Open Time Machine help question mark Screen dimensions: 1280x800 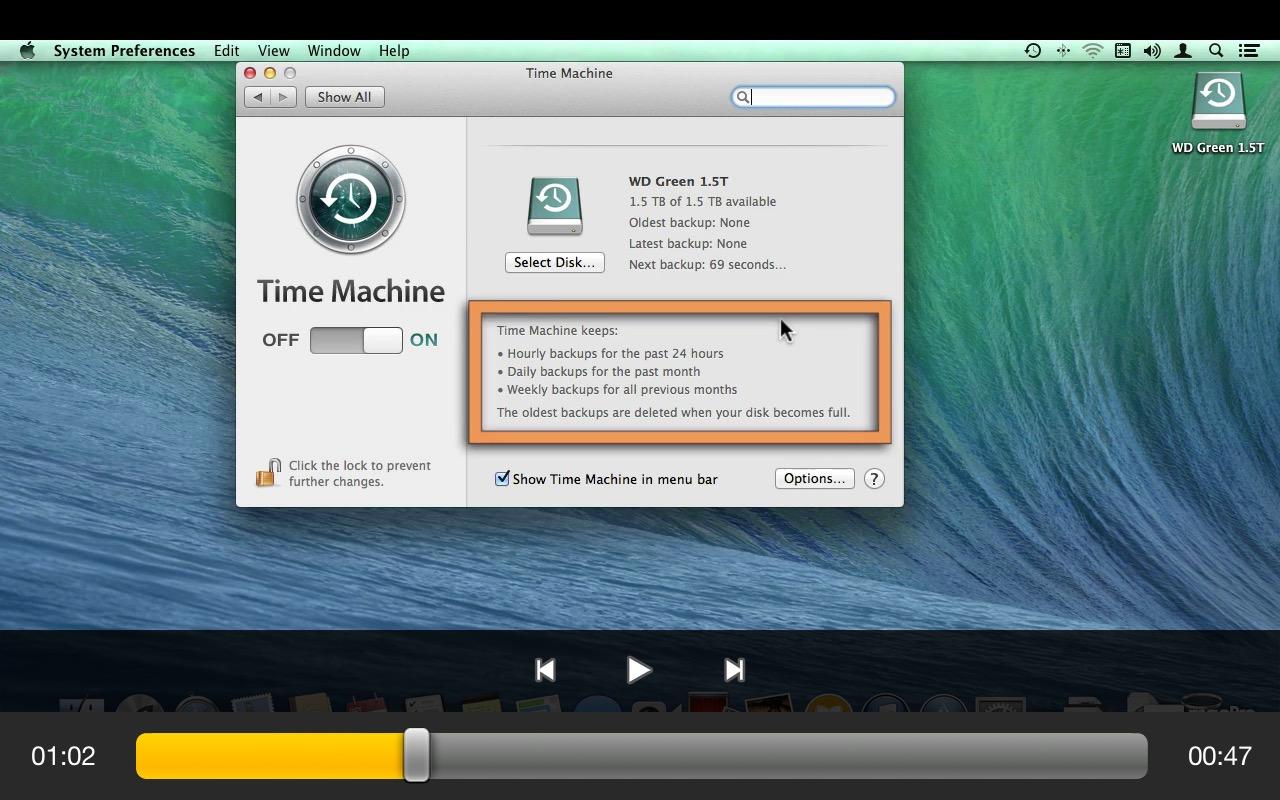[x=874, y=479]
